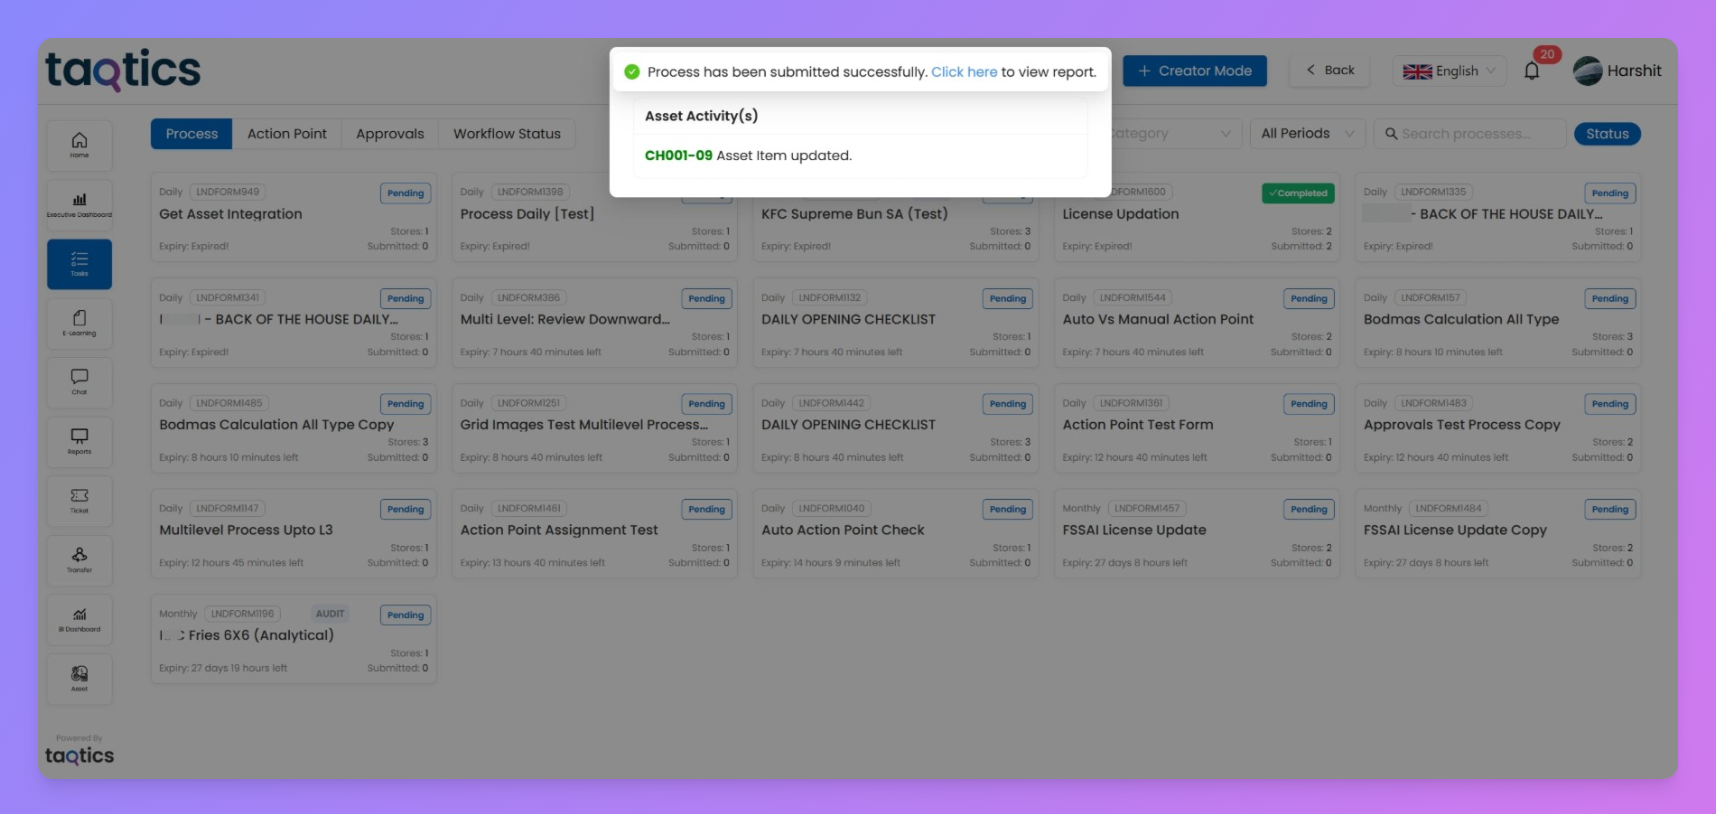Click the AUDIT tag on Fries 6X6
1716x814 pixels.
tap(330, 614)
